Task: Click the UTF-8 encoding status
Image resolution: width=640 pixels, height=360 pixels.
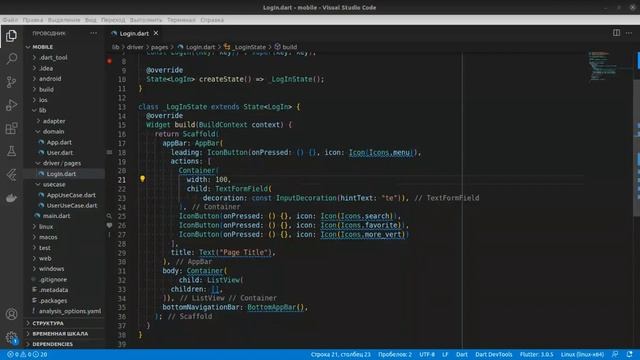Action: coord(427,354)
